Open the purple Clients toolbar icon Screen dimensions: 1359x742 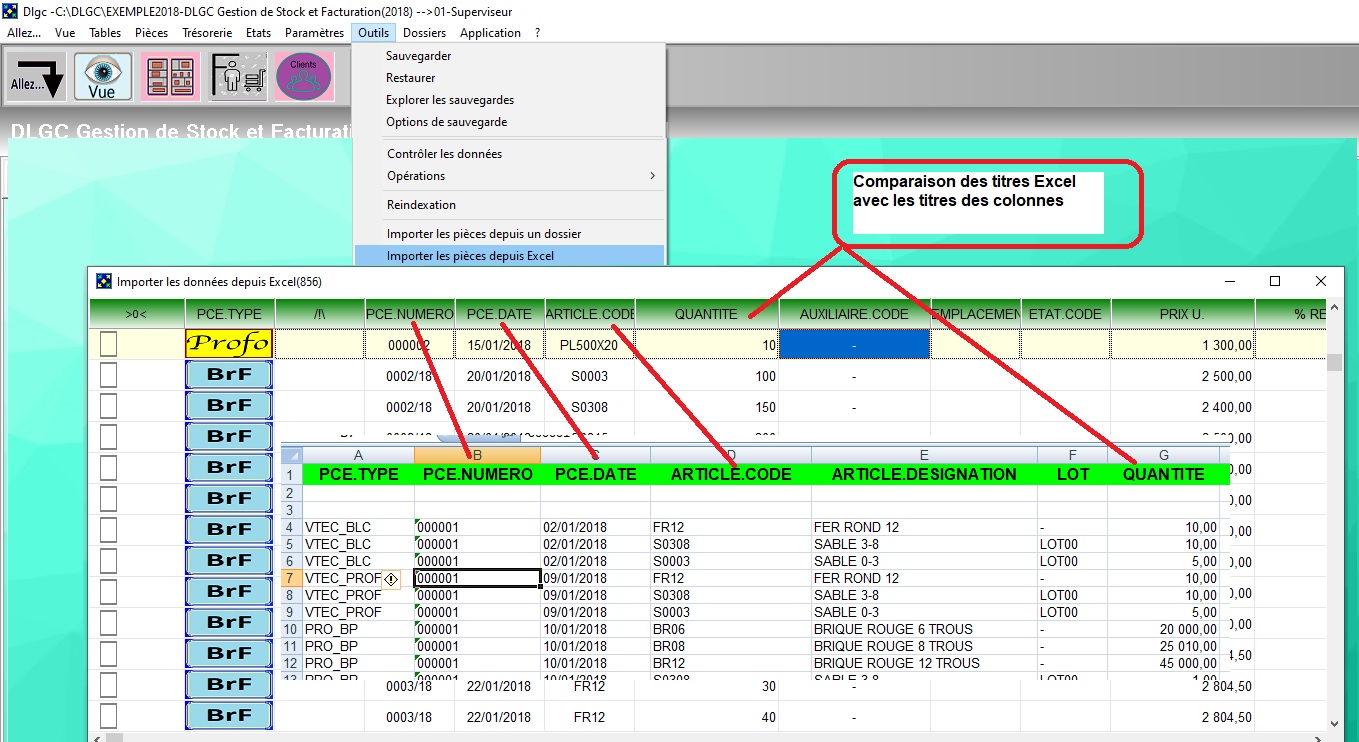(x=304, y=77)
